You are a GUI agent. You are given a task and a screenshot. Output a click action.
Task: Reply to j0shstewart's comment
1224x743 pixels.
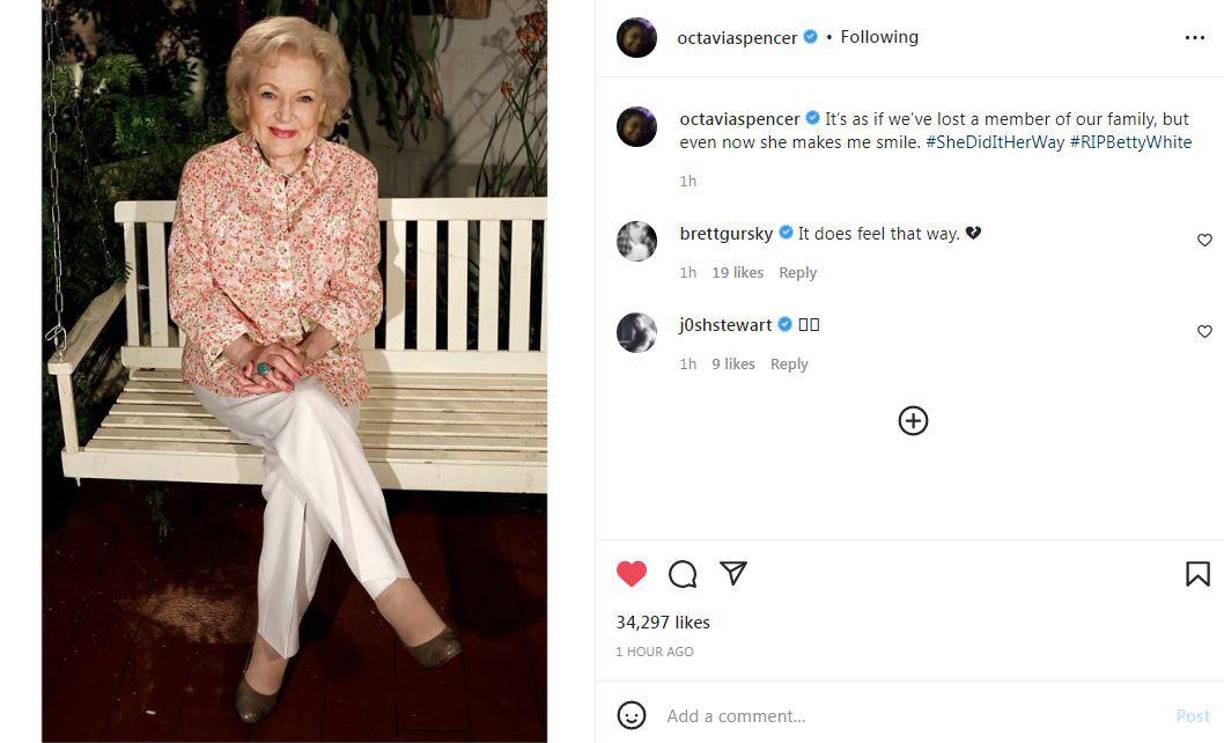(x=789, y=363)
